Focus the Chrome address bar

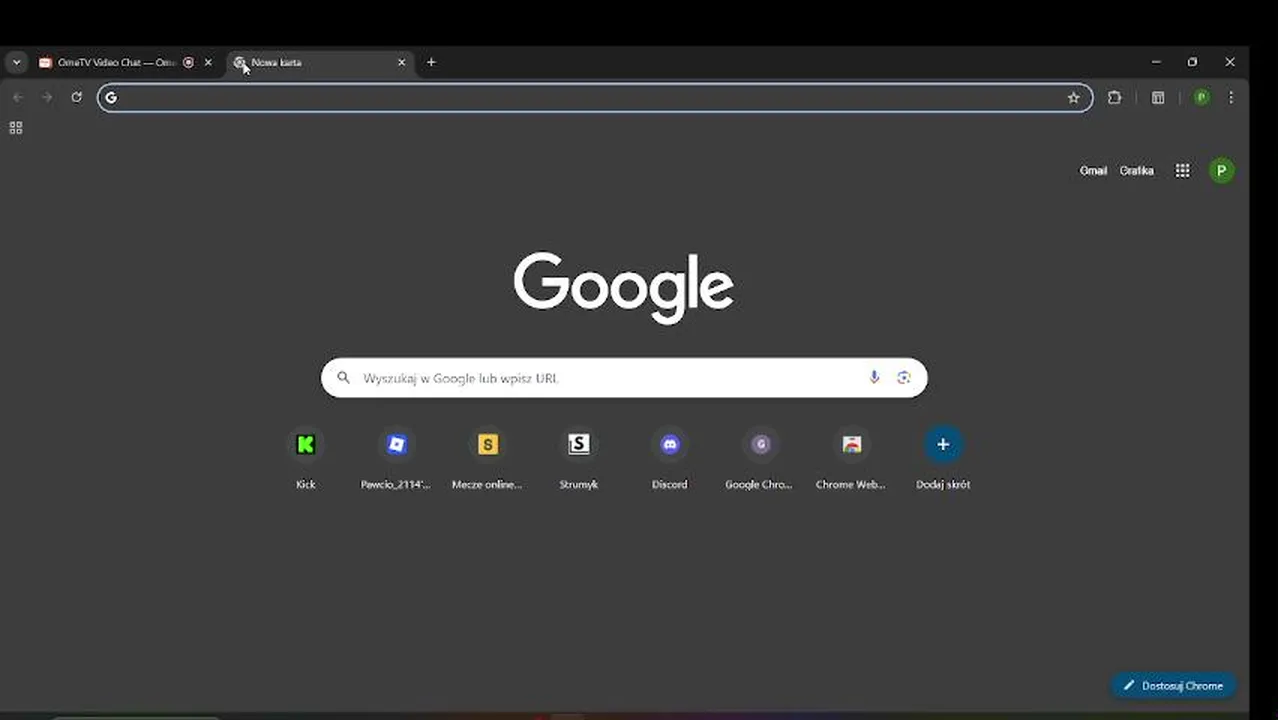(594, 97)
